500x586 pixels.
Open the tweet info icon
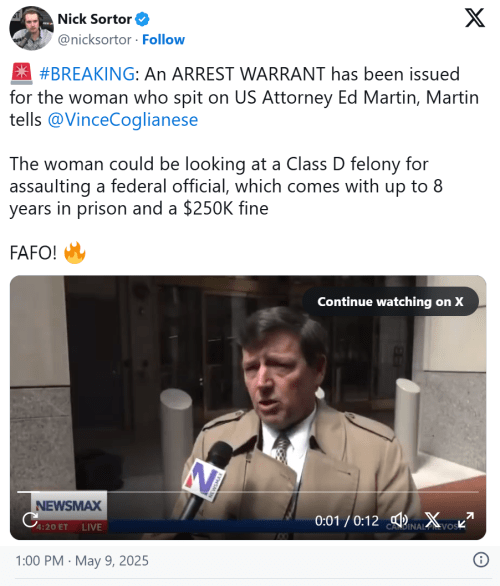(x=481, y=560)
